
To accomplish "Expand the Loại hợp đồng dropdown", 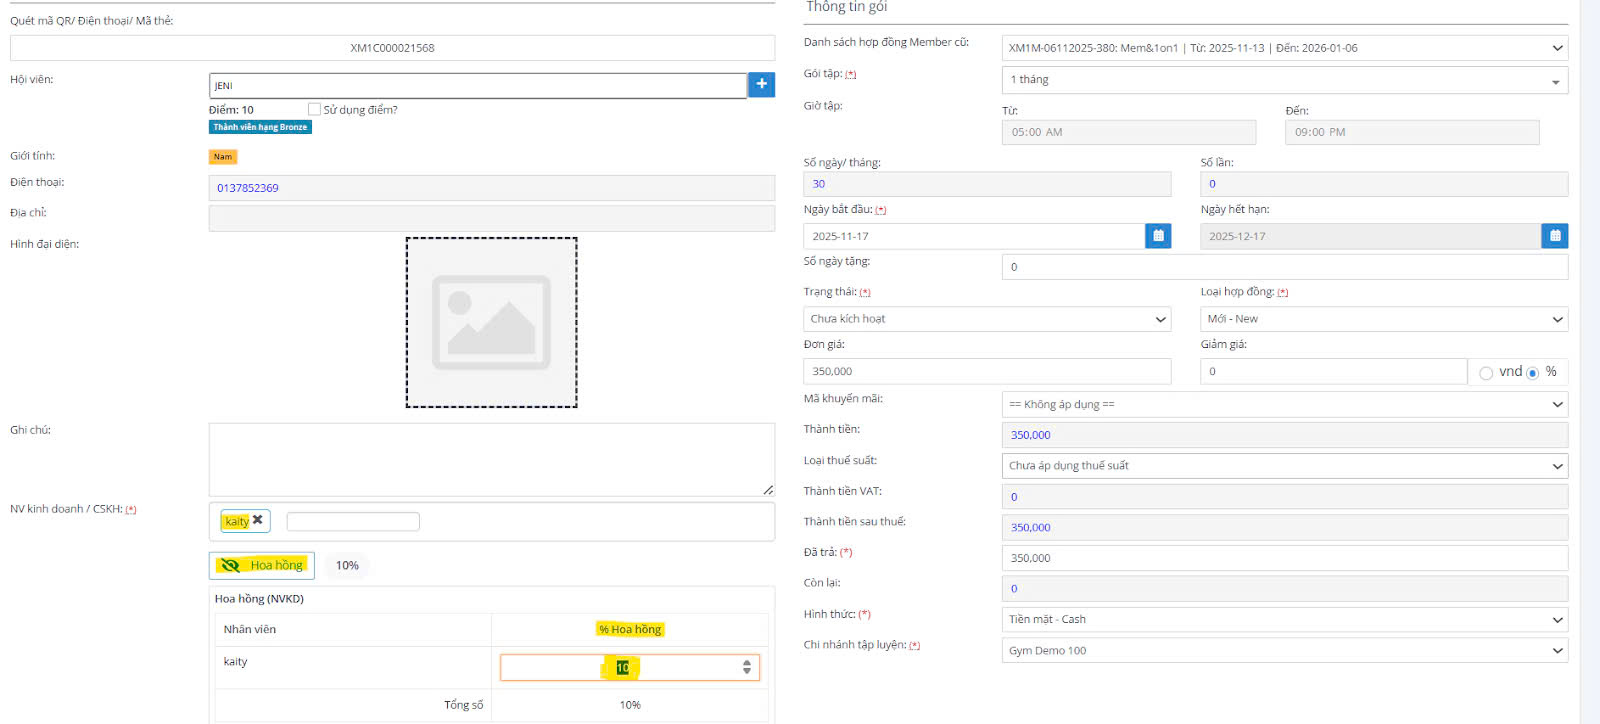I will (x=1383, y=319).
